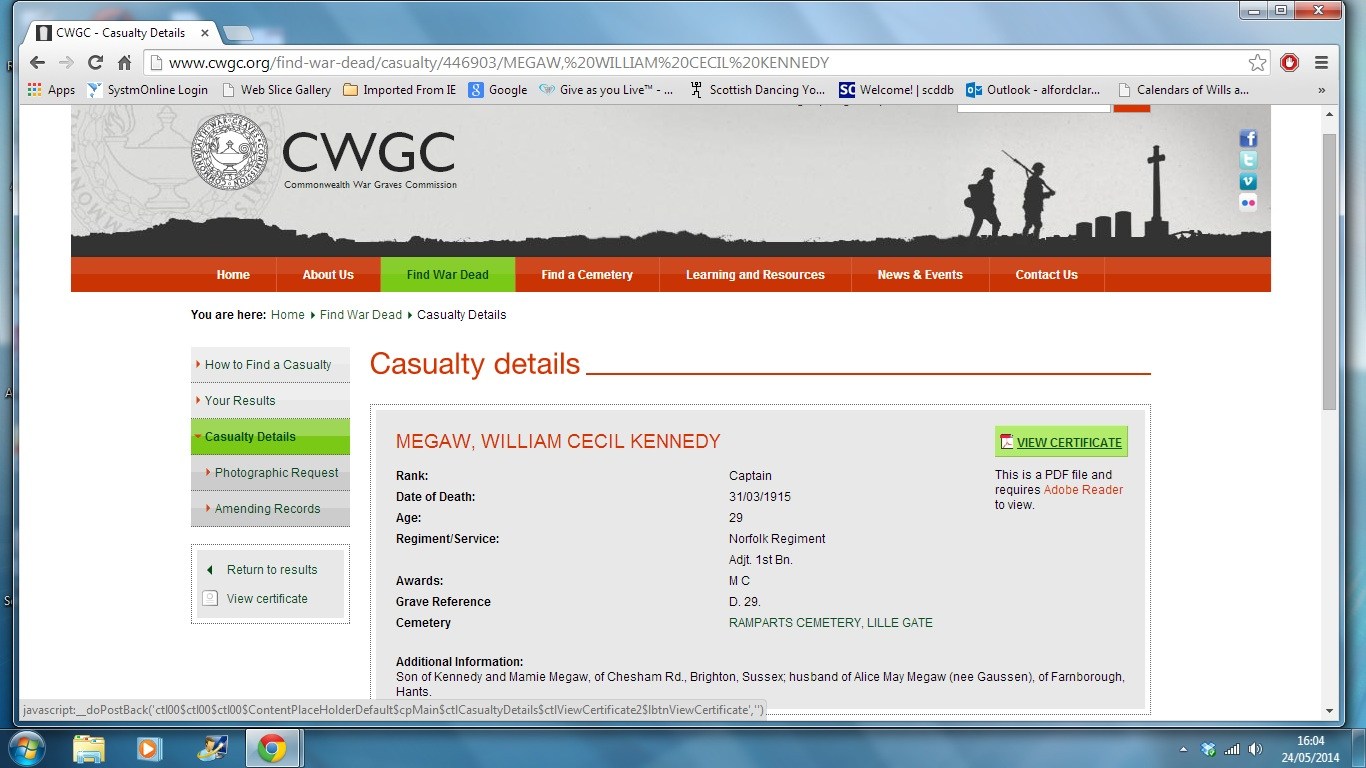The height and width of the screenshot is (768, 1366).
Task: Open the Facebook social icon
Action: tap(1248, 139)
